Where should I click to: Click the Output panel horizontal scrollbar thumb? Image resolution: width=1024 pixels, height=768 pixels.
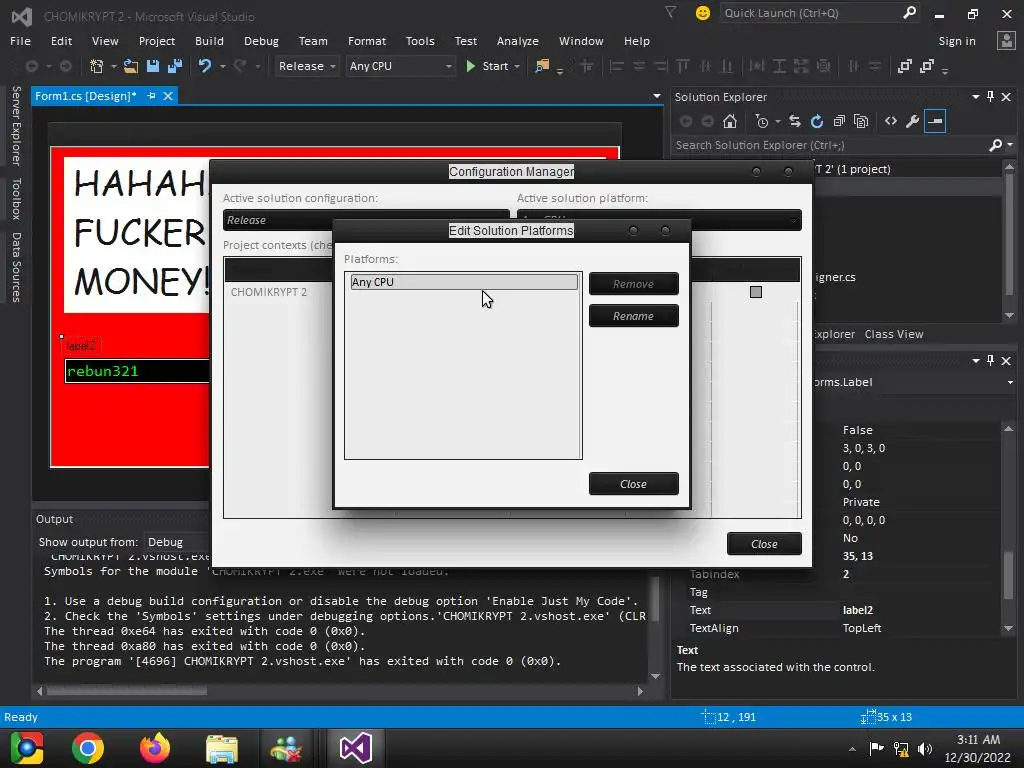pos(127,690)
